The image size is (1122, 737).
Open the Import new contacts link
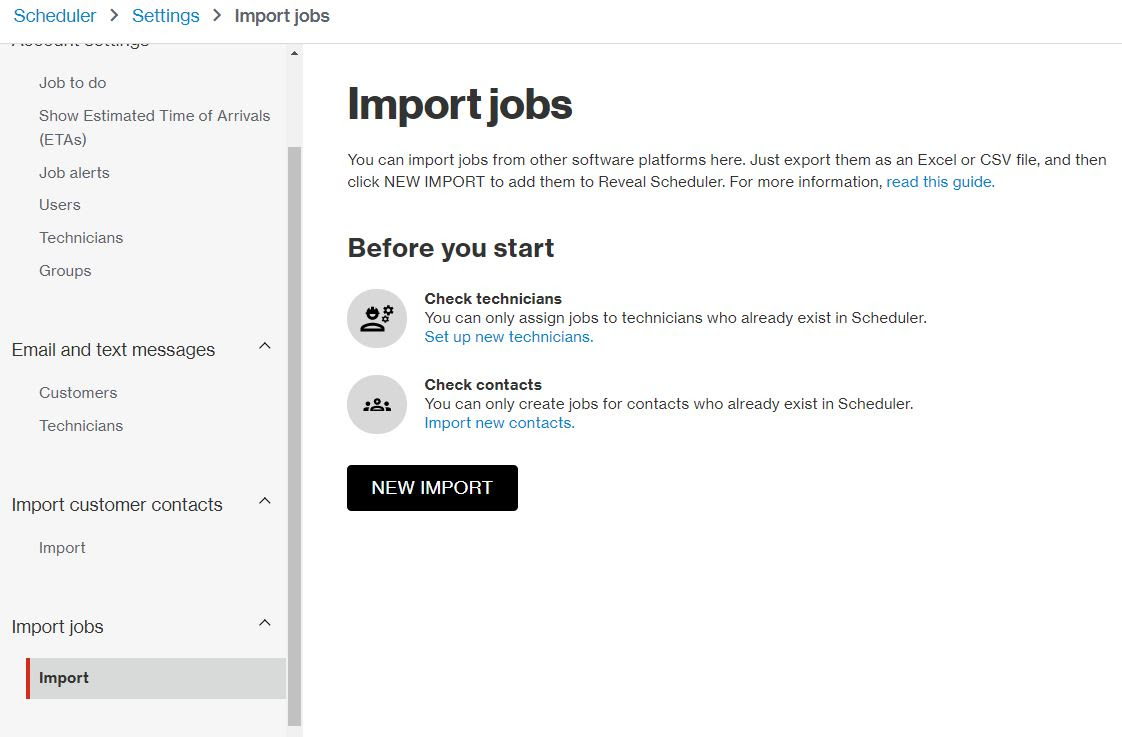pyautogui.click(x=499, y=423)
